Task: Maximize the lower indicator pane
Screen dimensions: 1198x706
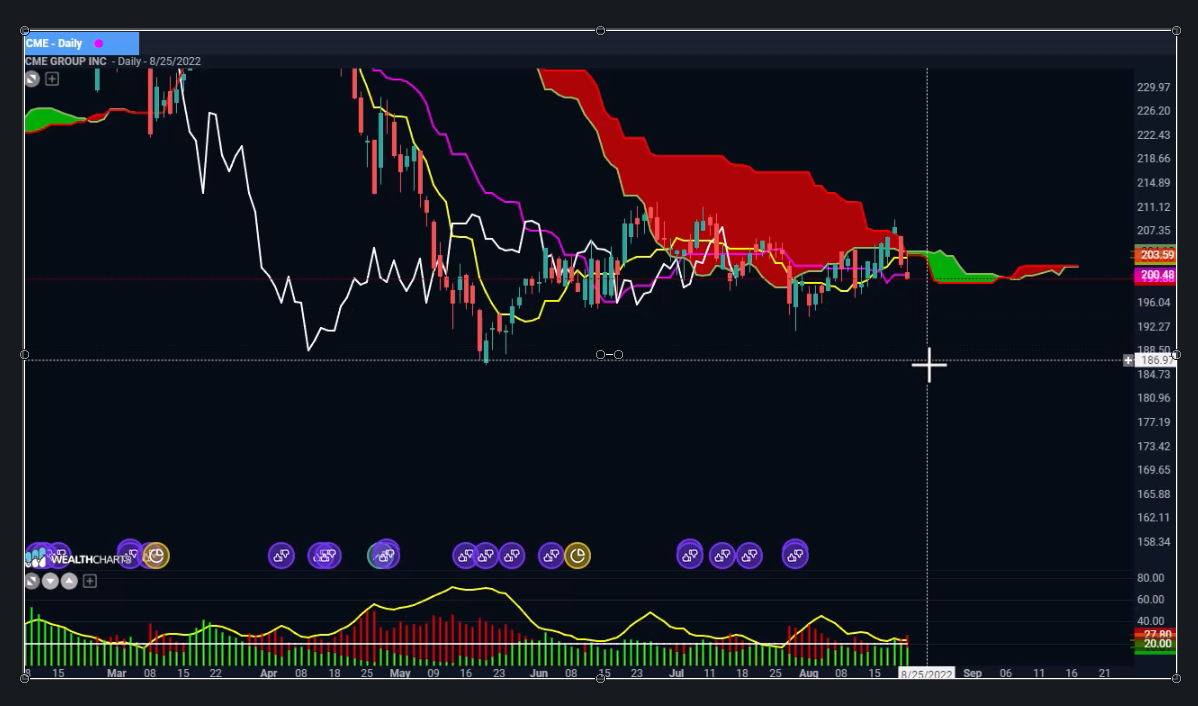Action: (x=31, y=581)
